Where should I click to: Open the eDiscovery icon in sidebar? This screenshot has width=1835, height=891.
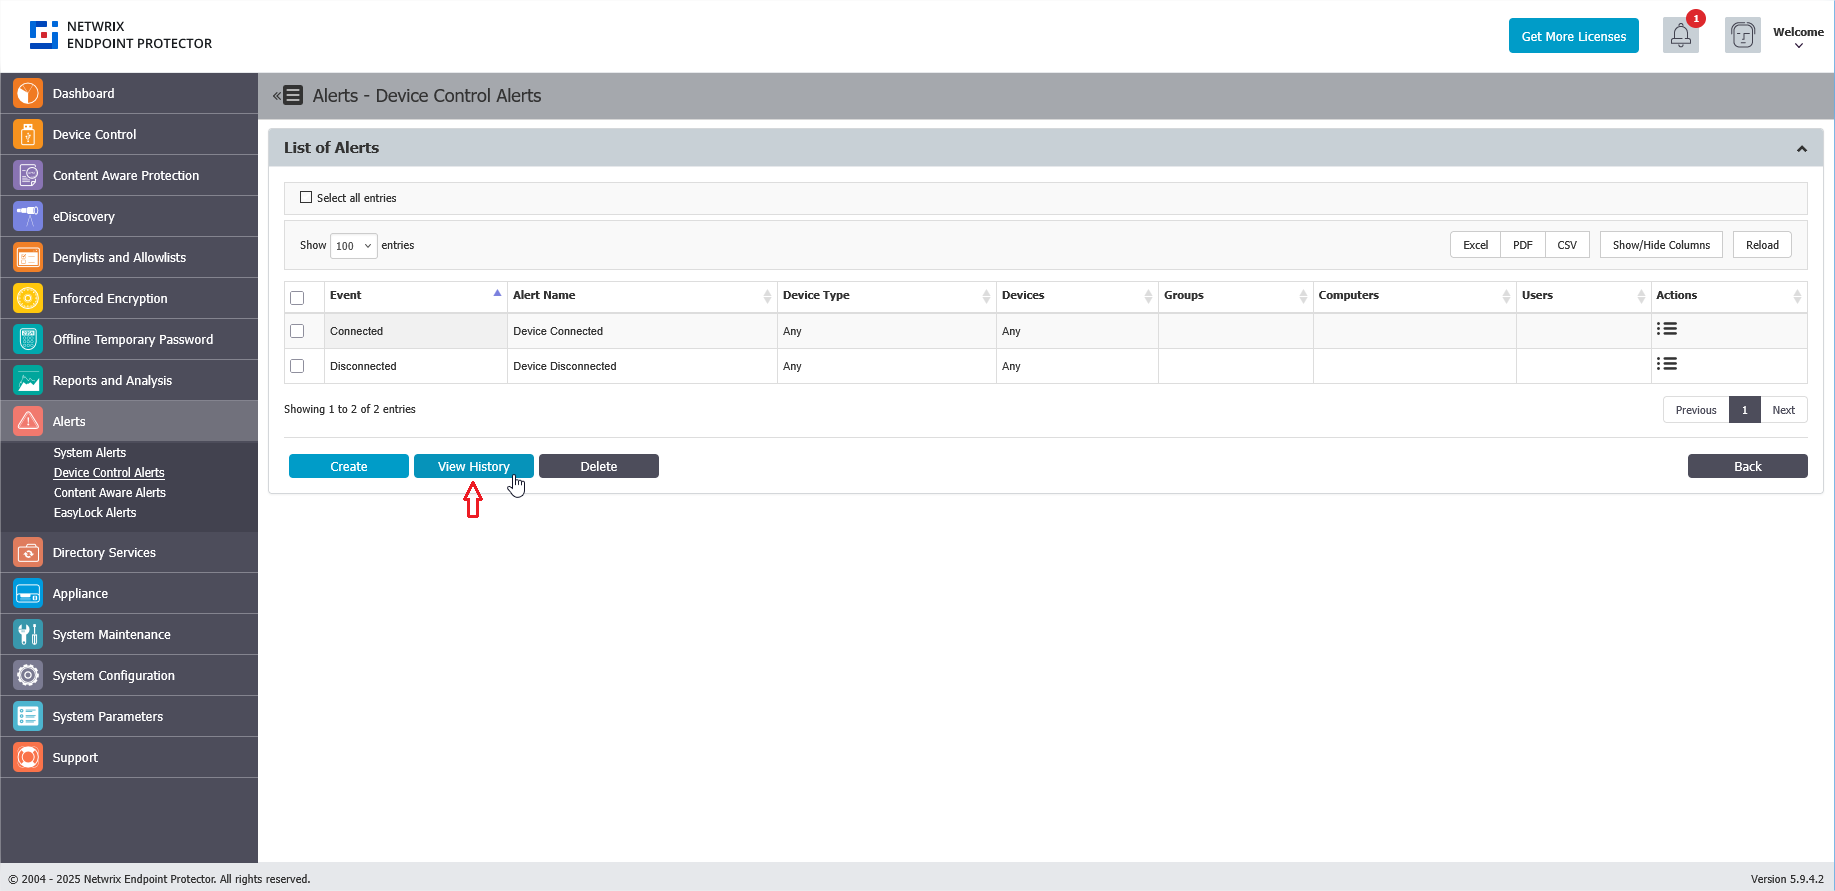[28, 216]
